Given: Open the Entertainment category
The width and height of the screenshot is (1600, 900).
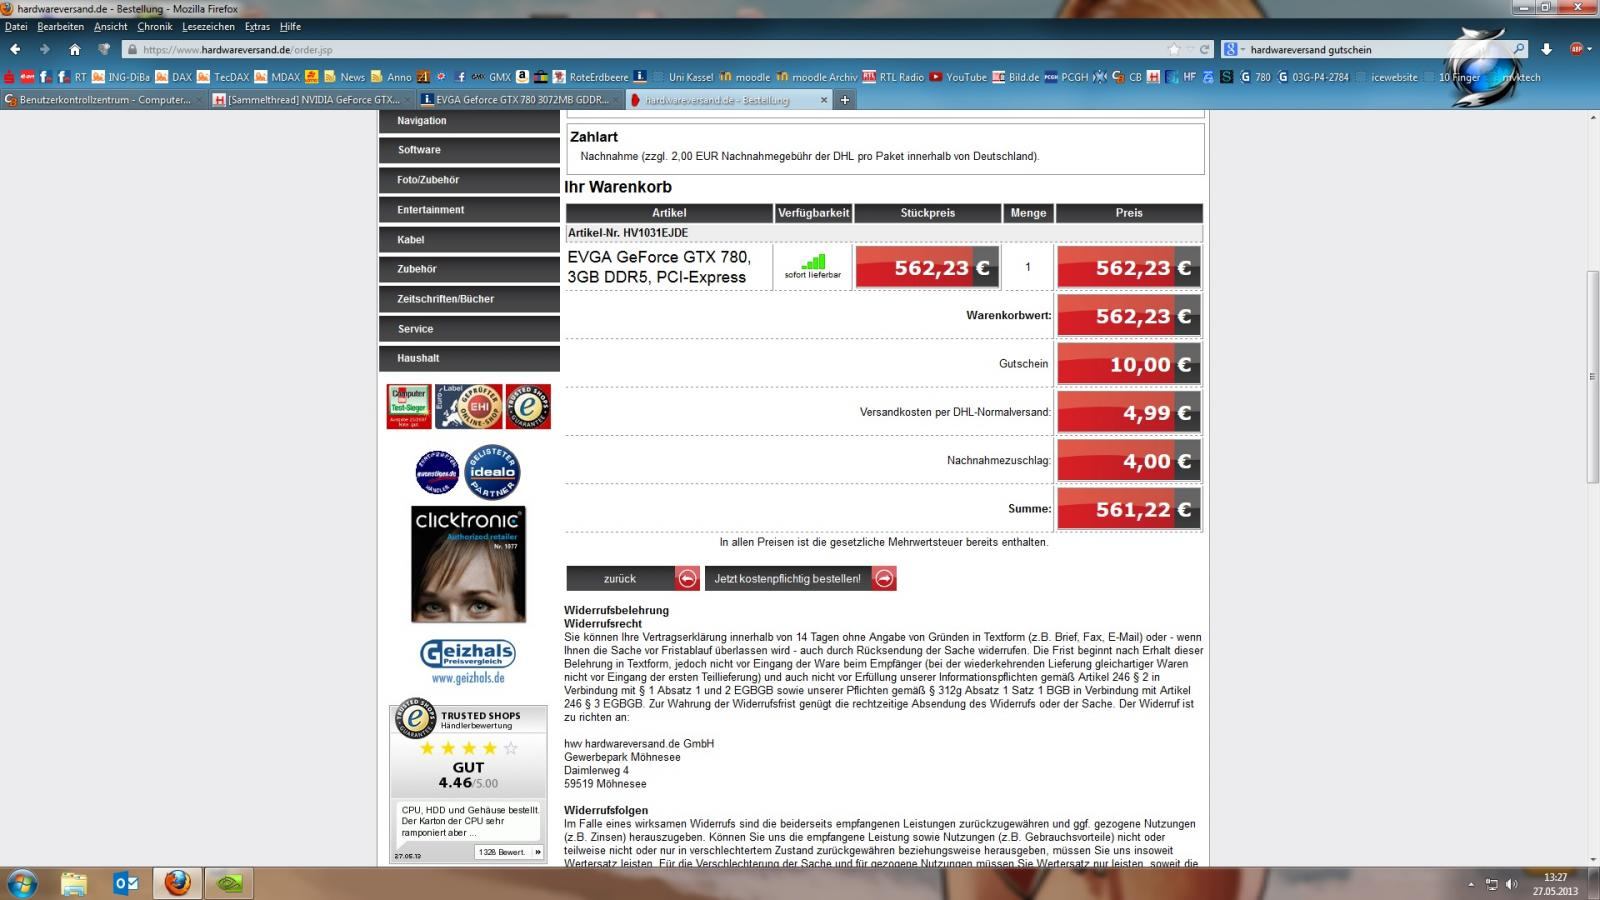Looking at the screenshot, I should 469,210.
